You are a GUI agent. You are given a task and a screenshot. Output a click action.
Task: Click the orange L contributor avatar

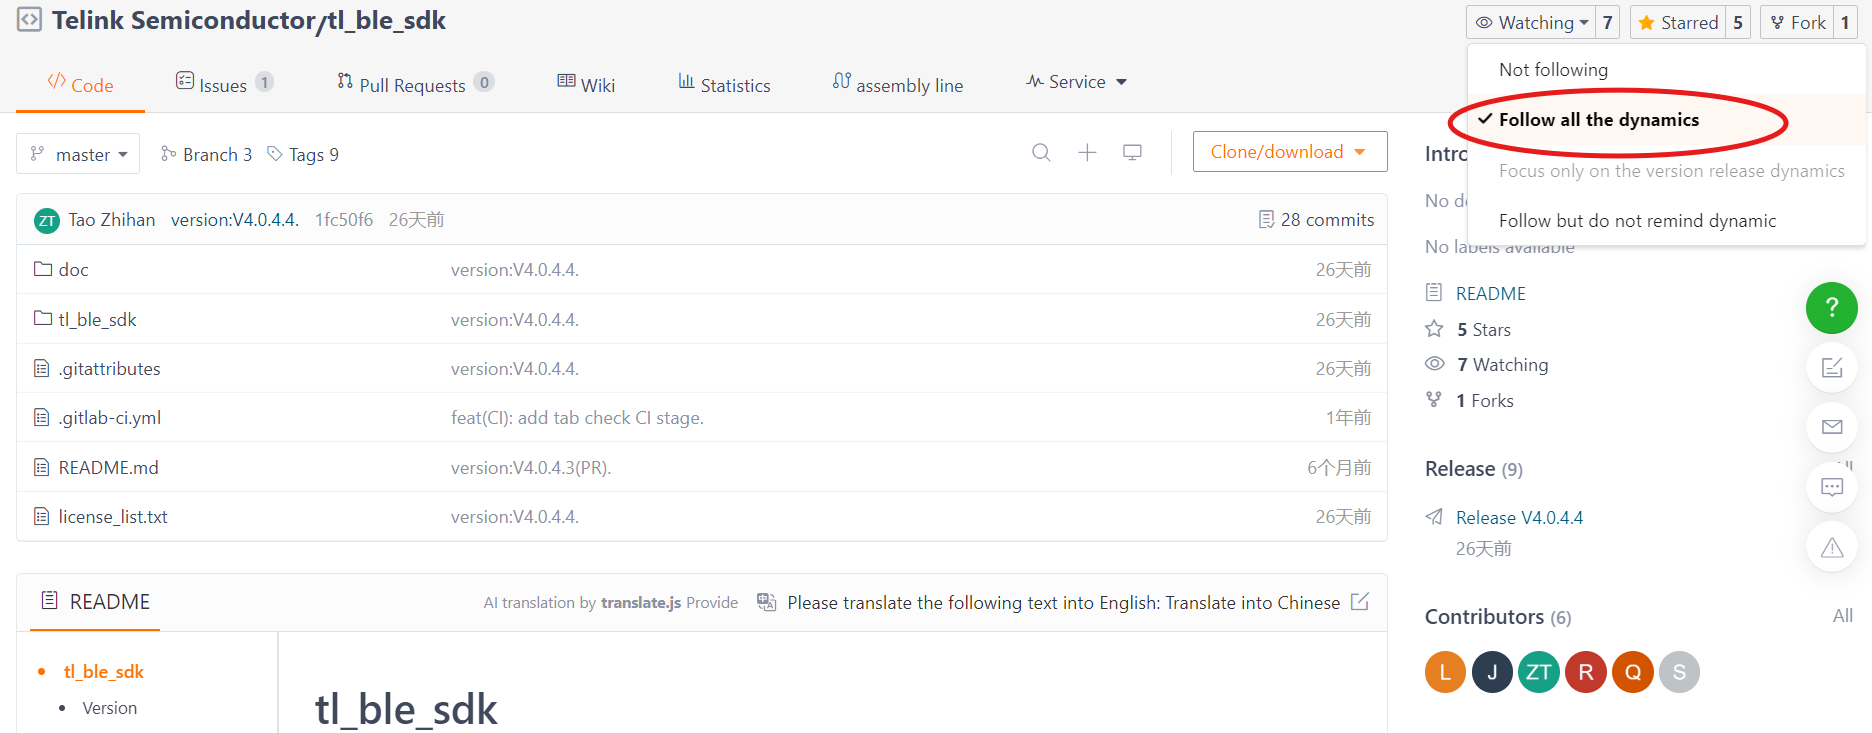tap(1445, 672)
